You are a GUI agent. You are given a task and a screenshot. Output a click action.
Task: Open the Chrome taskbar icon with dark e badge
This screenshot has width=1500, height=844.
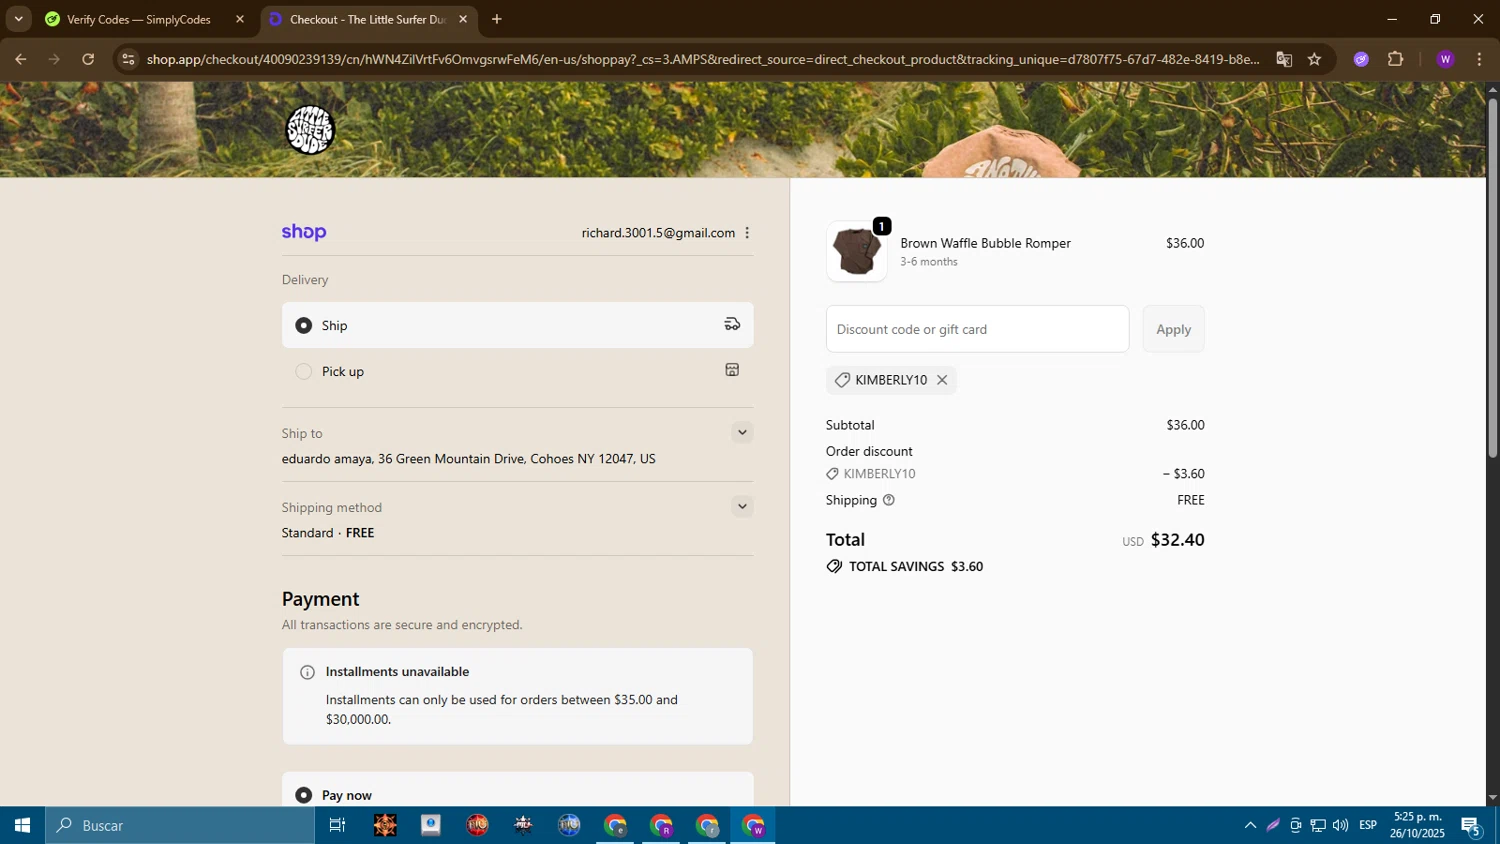click(x=616, y=825)
